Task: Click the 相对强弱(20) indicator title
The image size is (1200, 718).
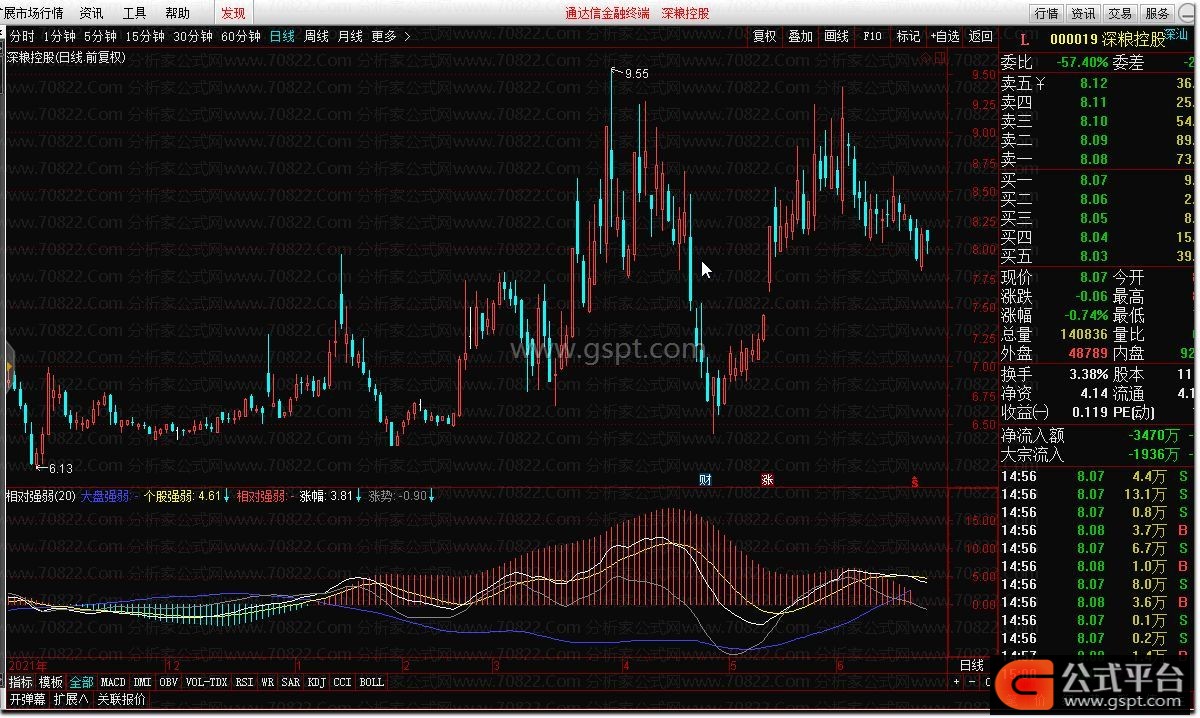Action: tap(42, 495)
